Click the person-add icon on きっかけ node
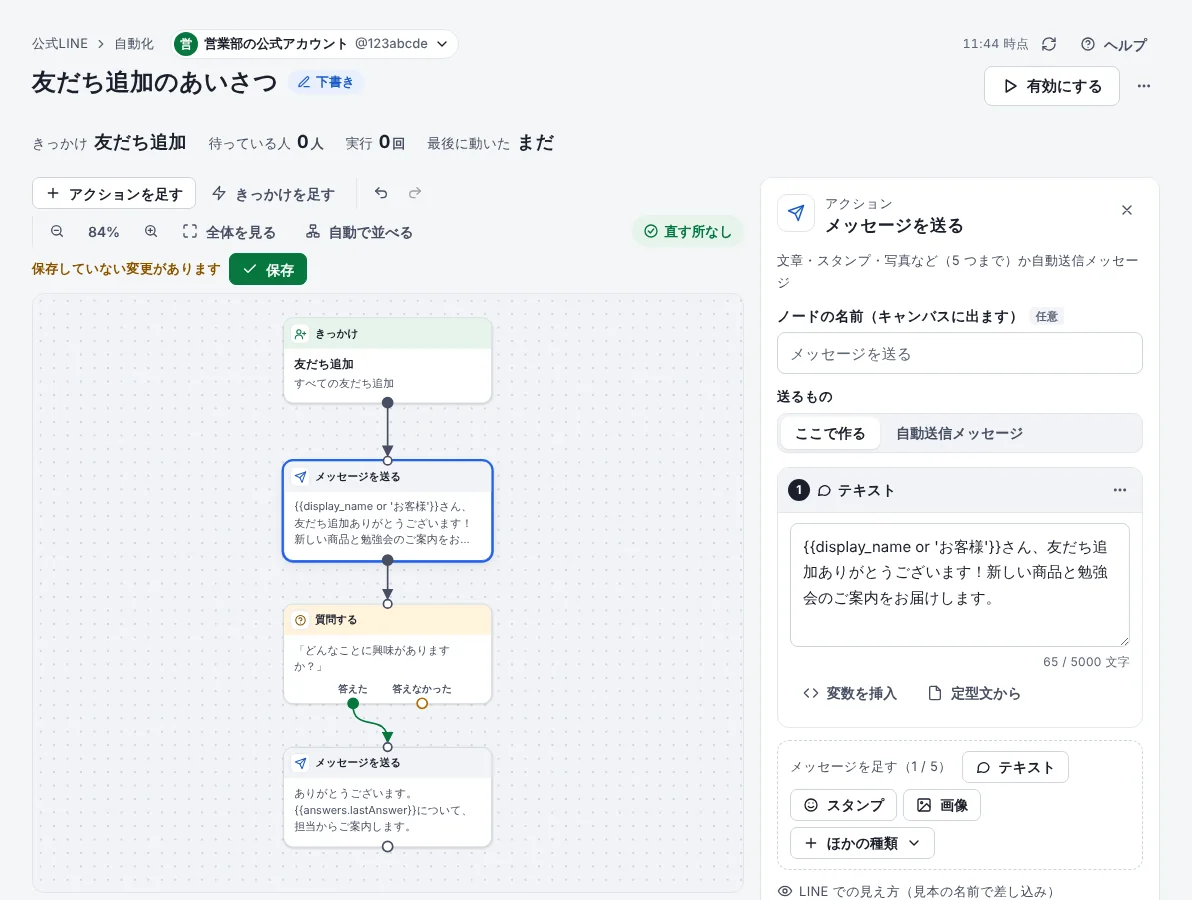 pos(301,334)
